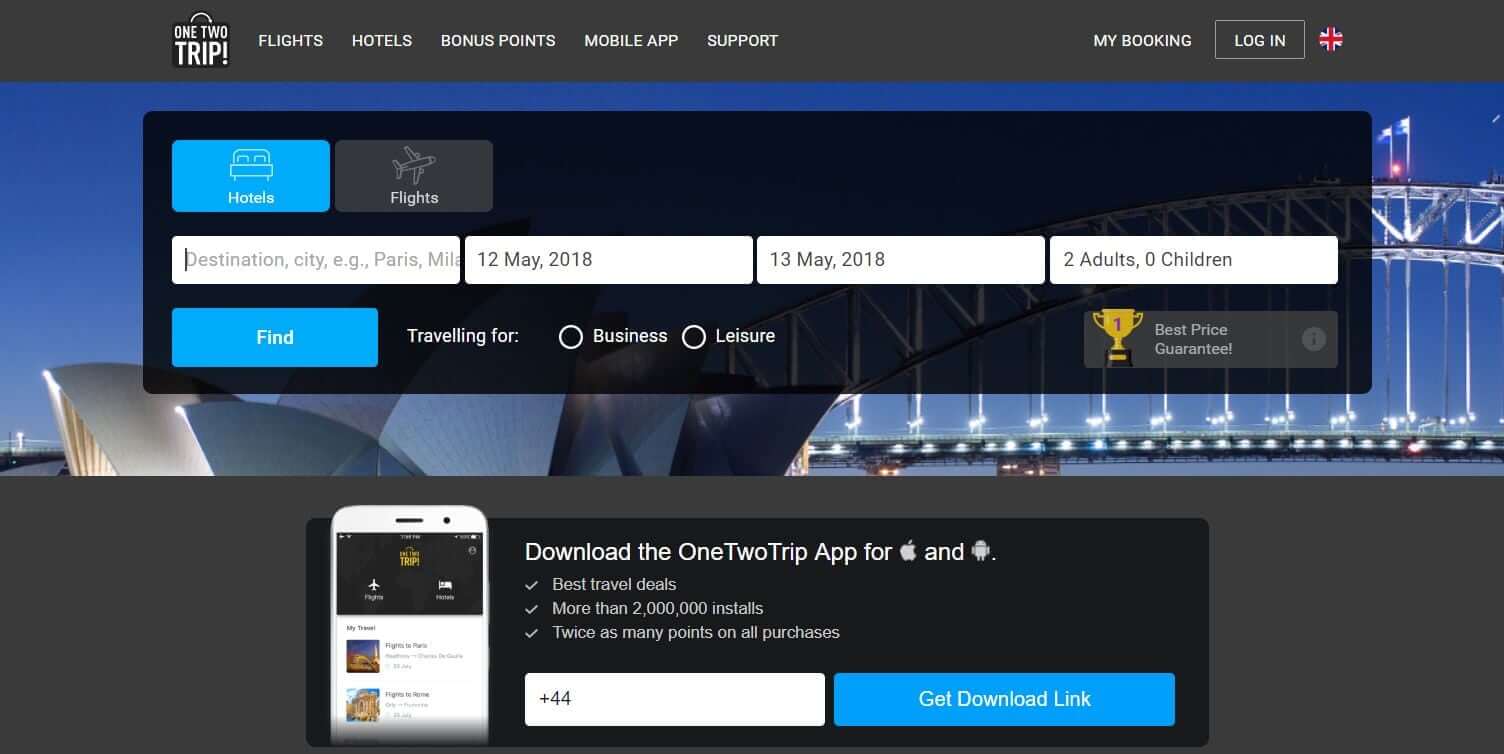Click the gold trophy icon
Image resolution: width=1504 pixels, height=754 pixels.
point(1118,336)
